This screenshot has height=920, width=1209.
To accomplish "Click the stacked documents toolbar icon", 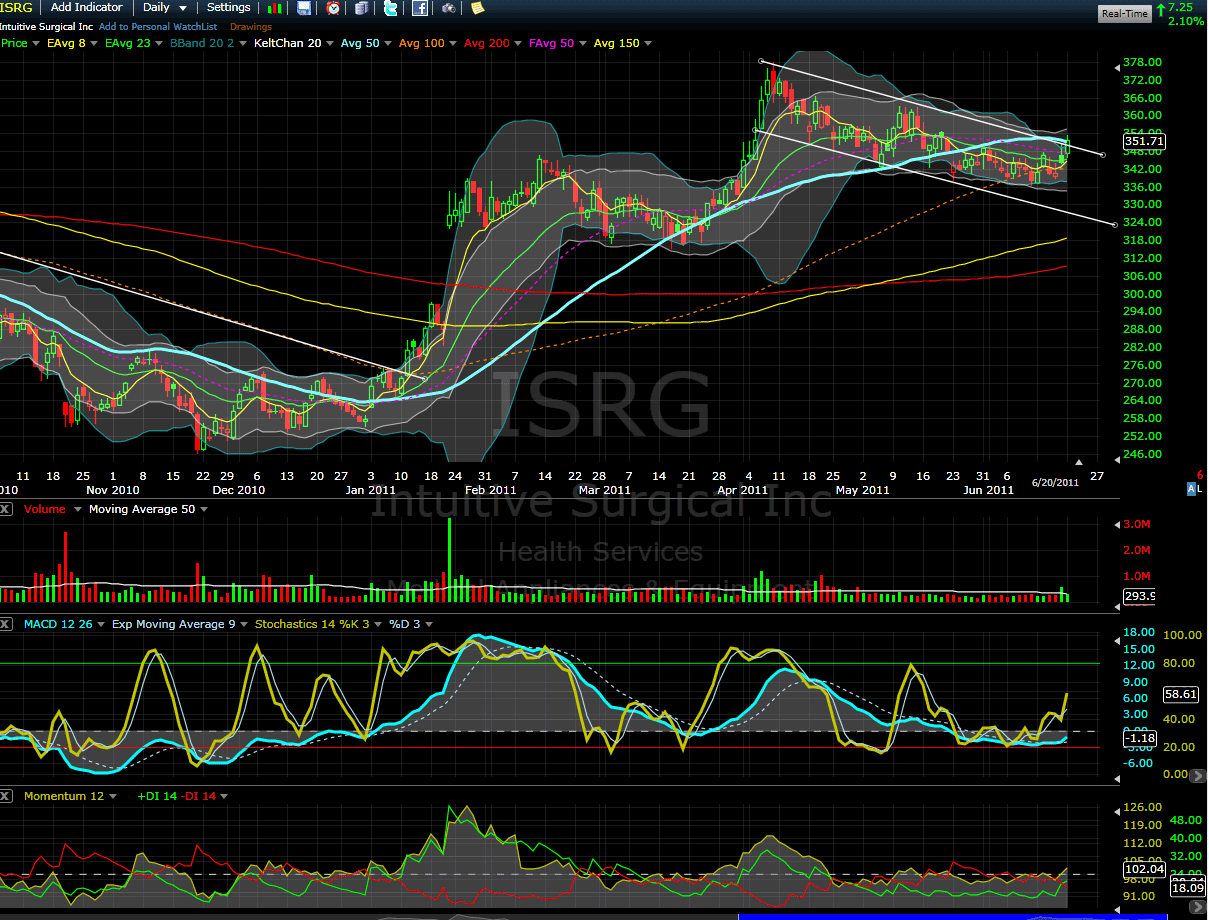I will [x=361, y=8].
